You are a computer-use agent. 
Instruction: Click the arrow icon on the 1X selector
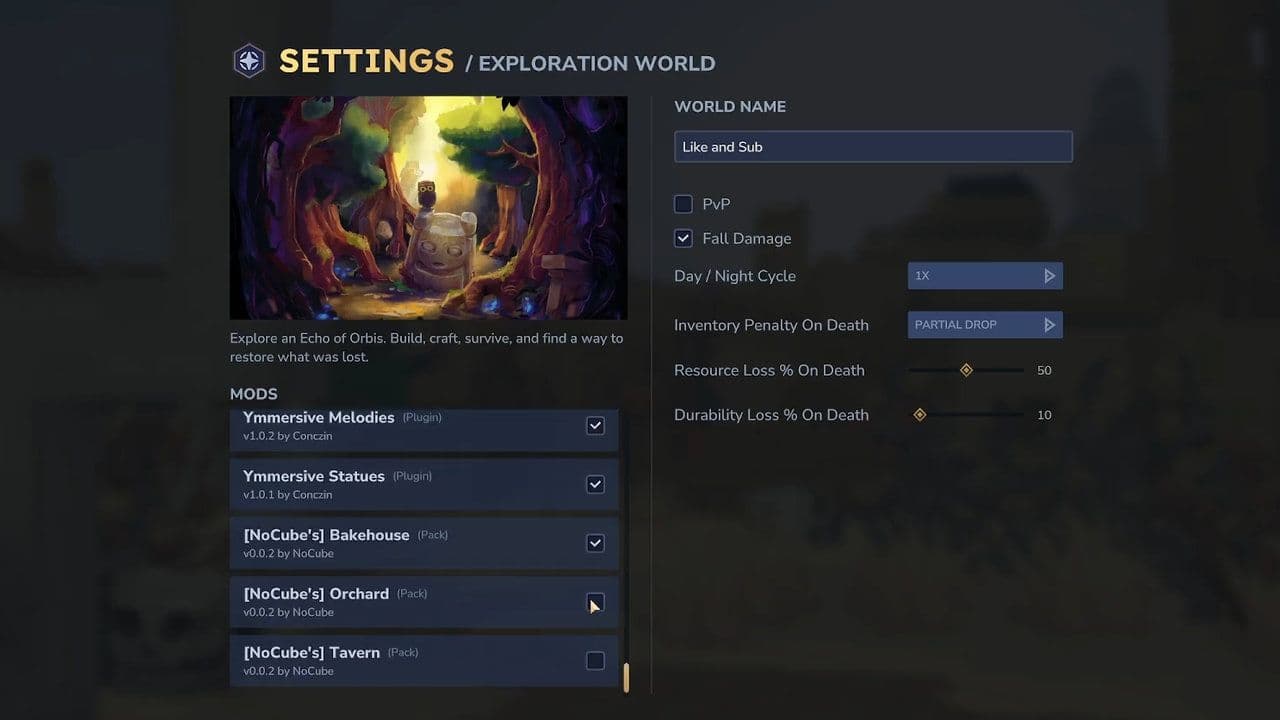coord(1049,276)
